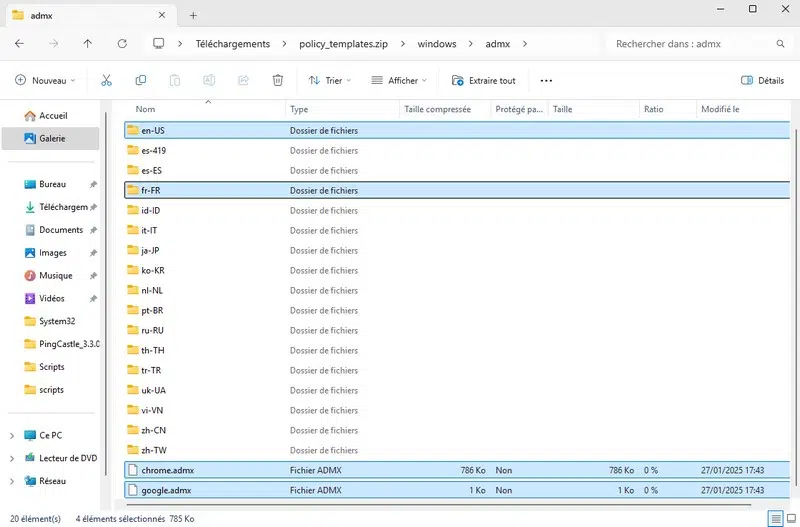Screen dimensions: 800x527
Task: Click the Refresh arrow in navigation bar
Action: [x=122, y=44]
